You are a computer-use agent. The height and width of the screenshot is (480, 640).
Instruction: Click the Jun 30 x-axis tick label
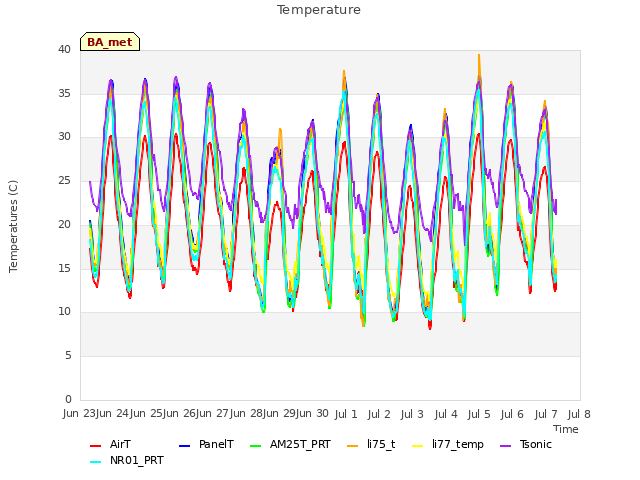(x=310, y=414)
